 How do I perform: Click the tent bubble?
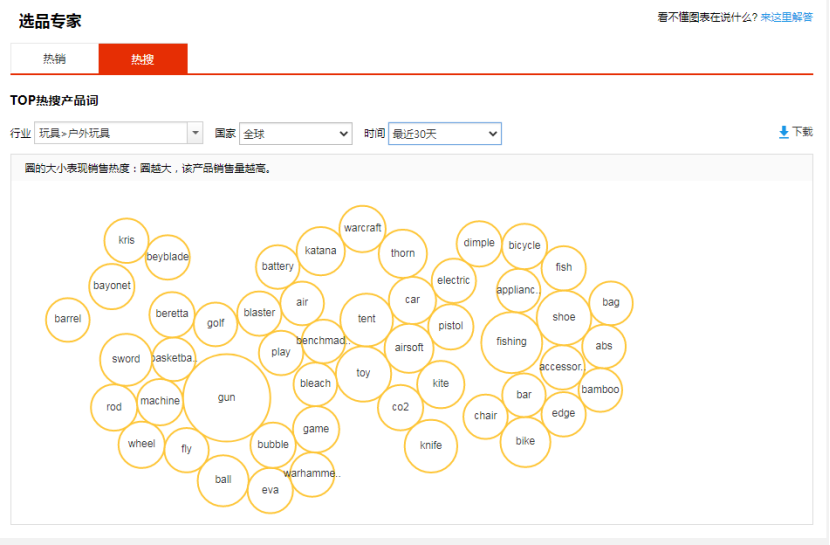point(367,319)
